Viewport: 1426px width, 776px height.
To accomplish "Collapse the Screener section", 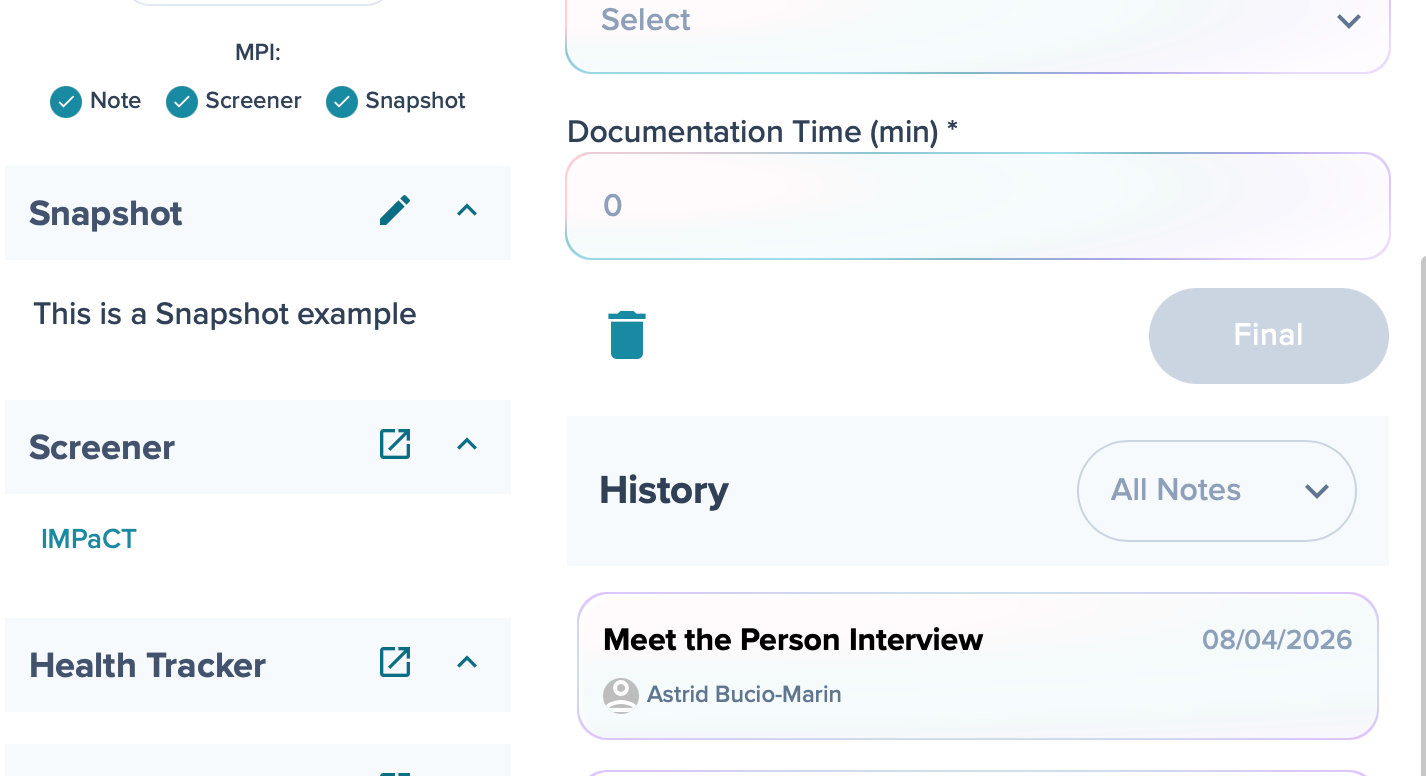I will point(467,444).
